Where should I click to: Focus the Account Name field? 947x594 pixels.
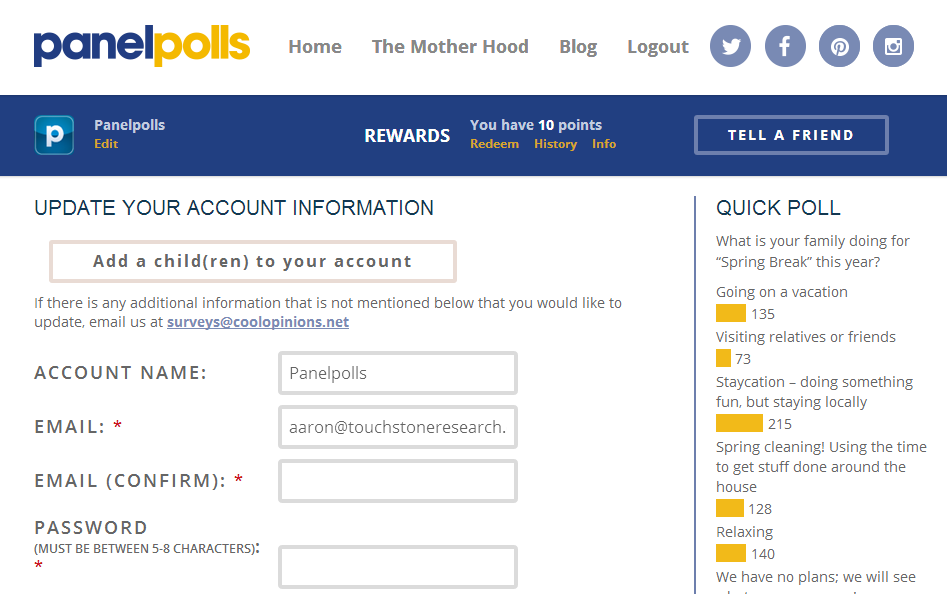point(397,373)
